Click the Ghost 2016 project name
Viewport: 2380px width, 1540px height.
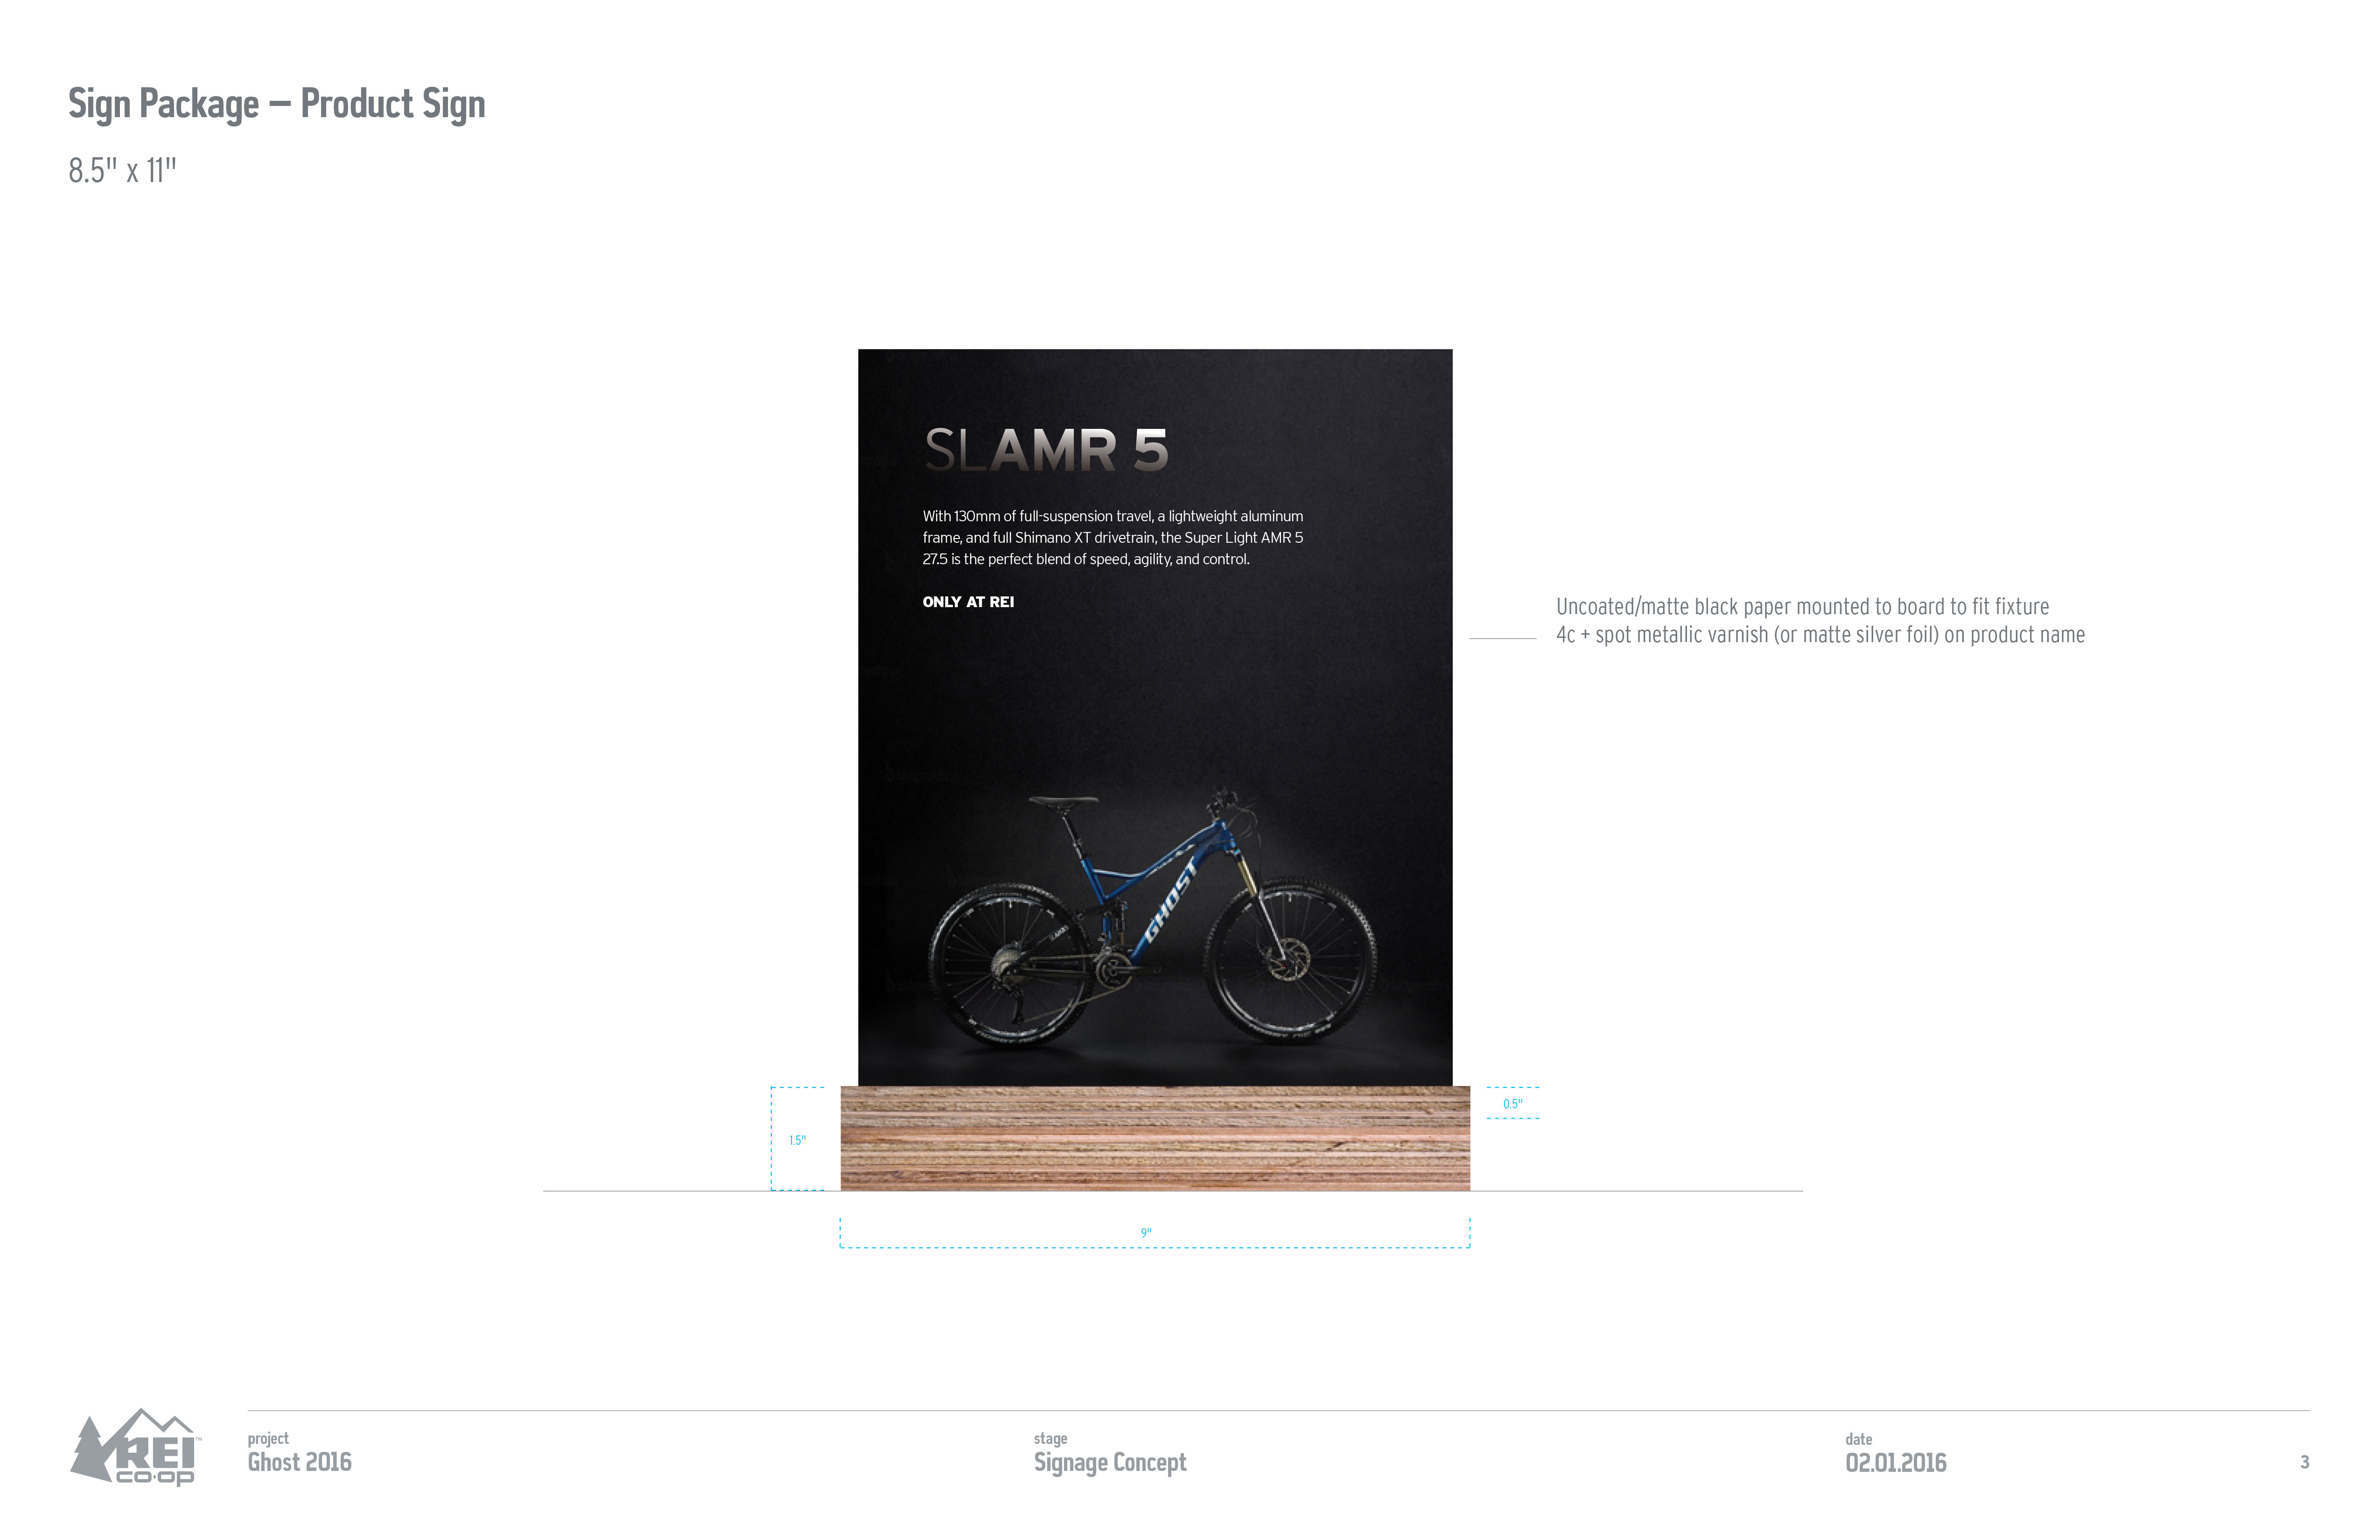click(300, 1462)
